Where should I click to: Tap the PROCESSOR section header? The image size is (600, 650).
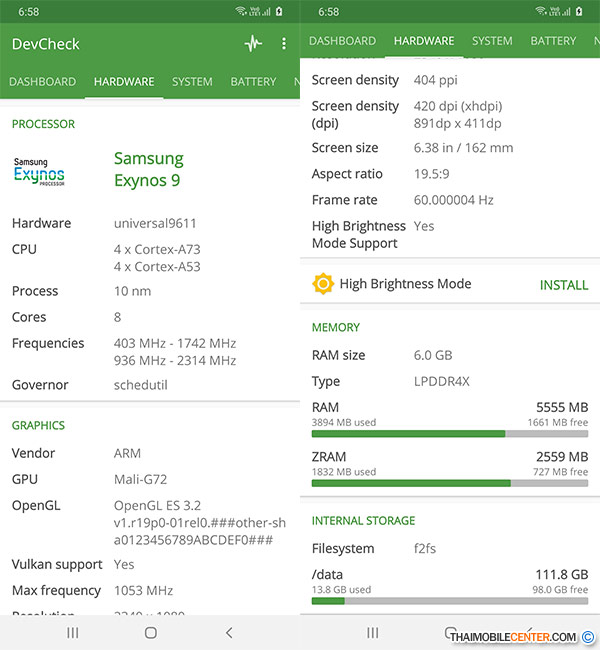tap(43, 124)
